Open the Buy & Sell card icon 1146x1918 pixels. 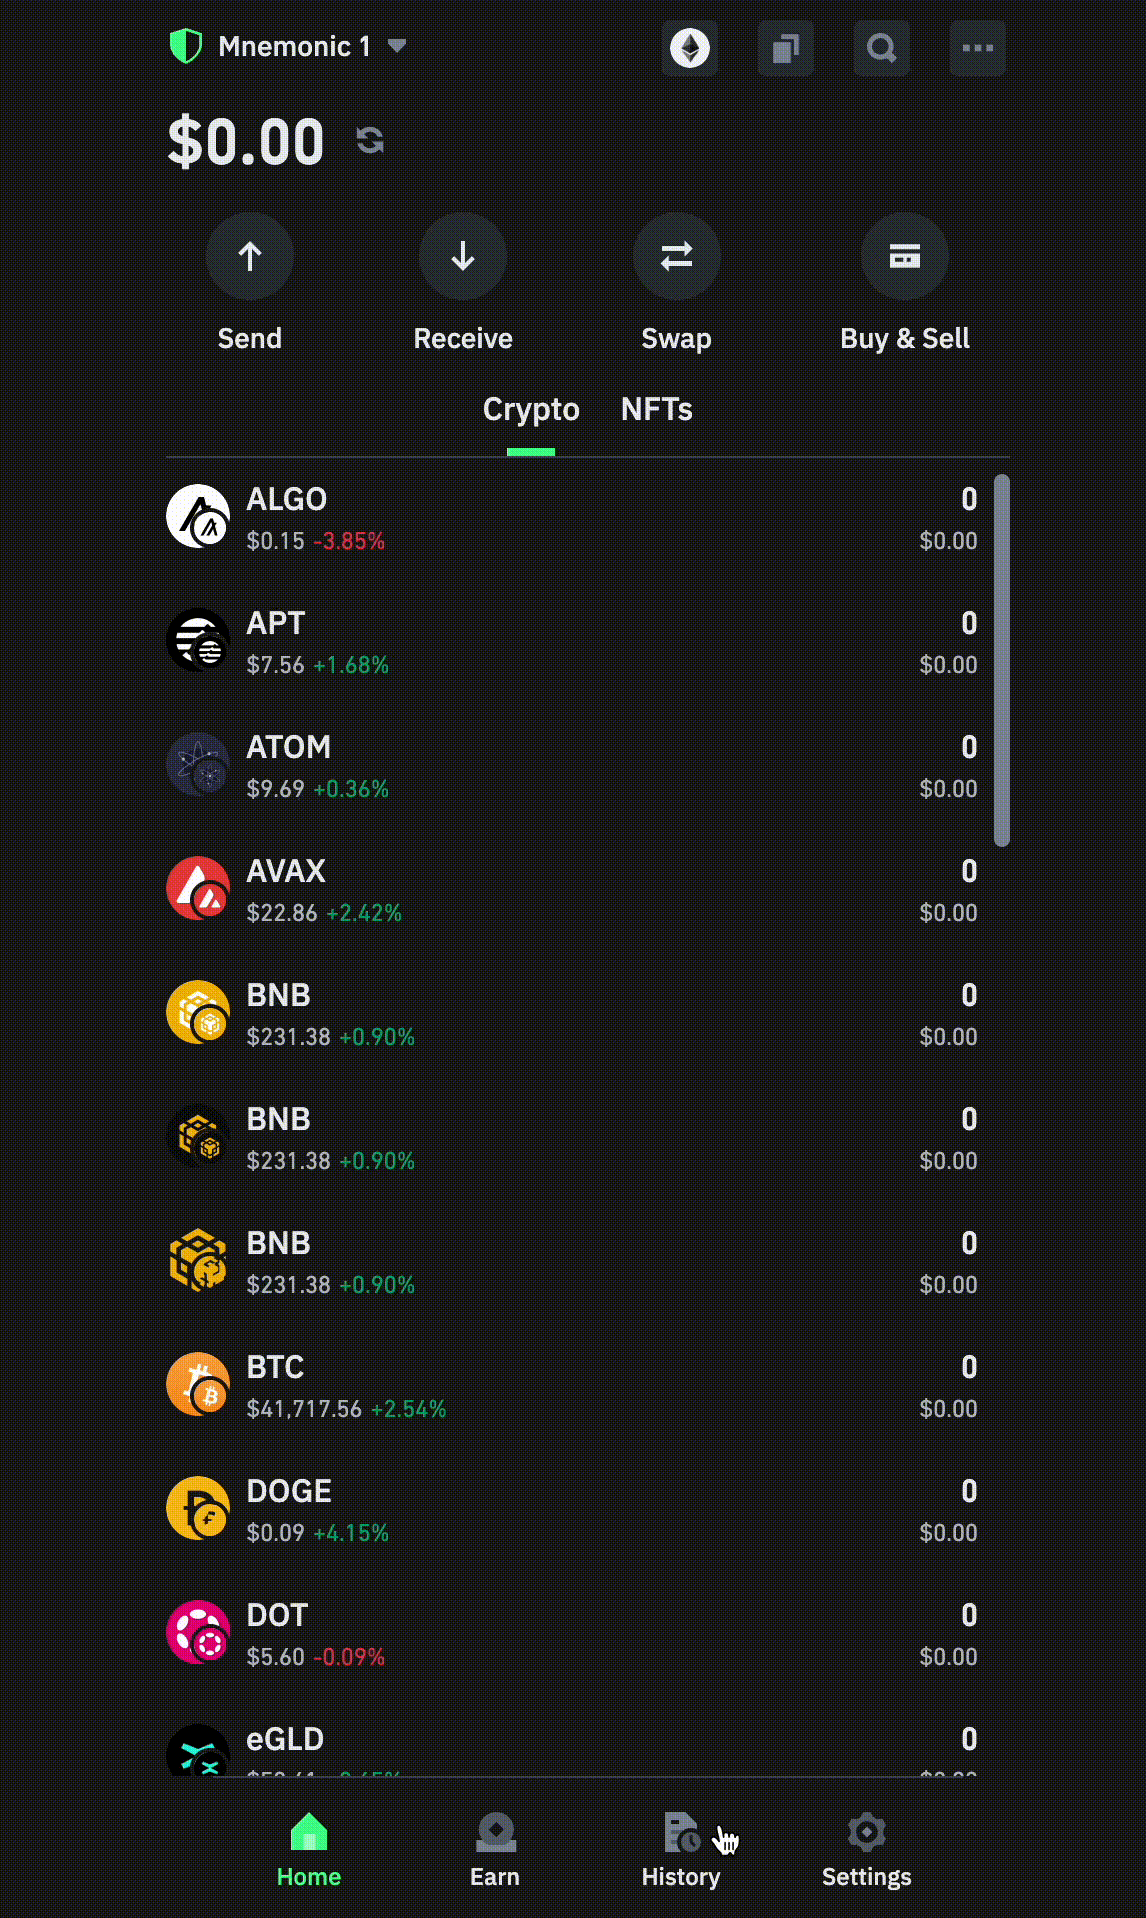[905, 257]
